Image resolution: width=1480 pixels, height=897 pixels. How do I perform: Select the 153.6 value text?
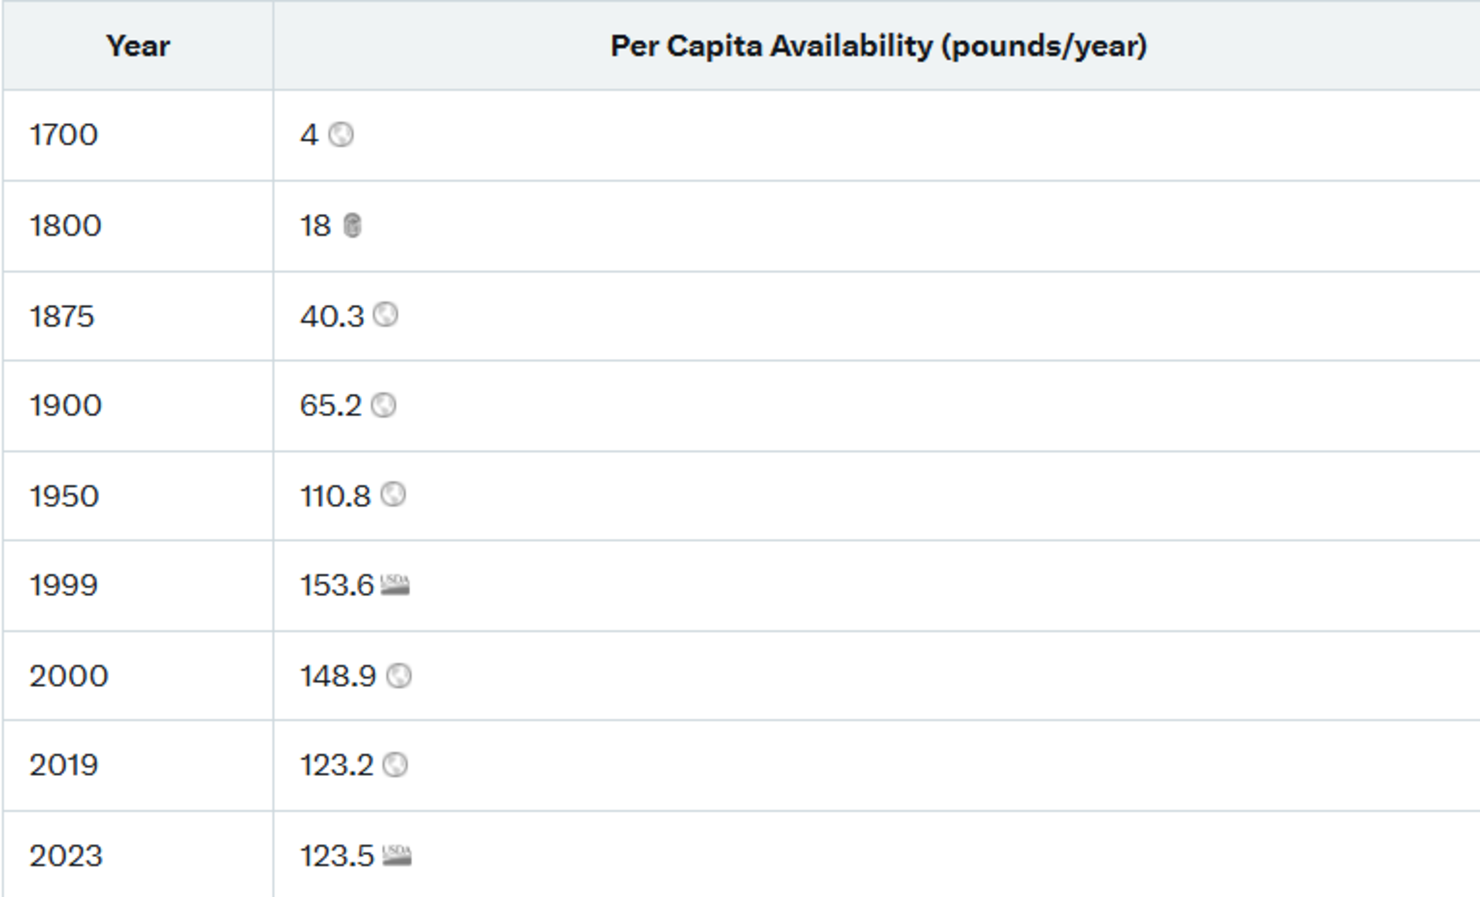point(337,585)
